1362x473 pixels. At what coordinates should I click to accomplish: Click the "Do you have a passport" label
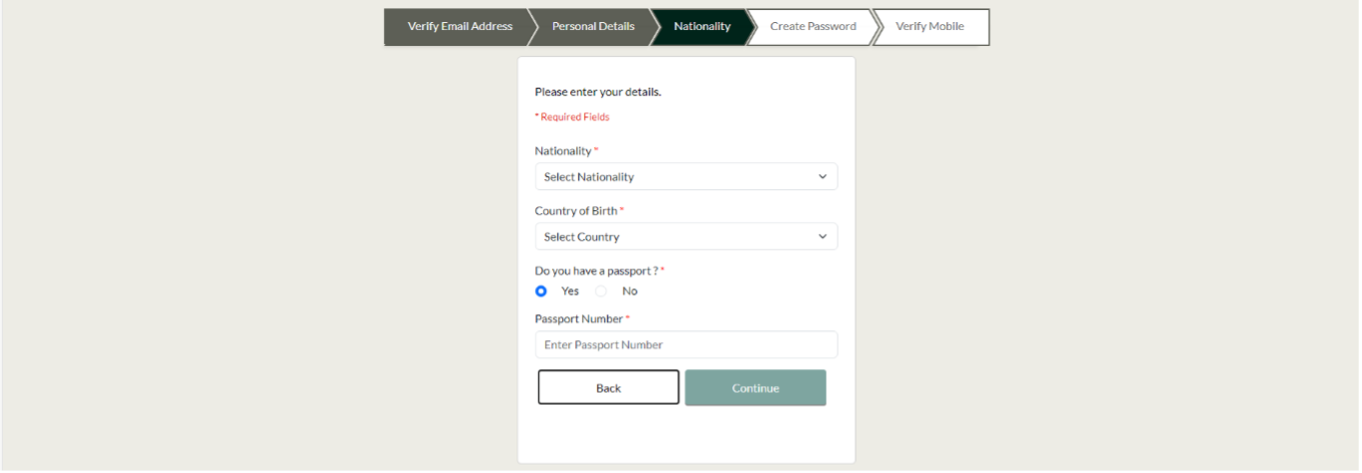596,271
